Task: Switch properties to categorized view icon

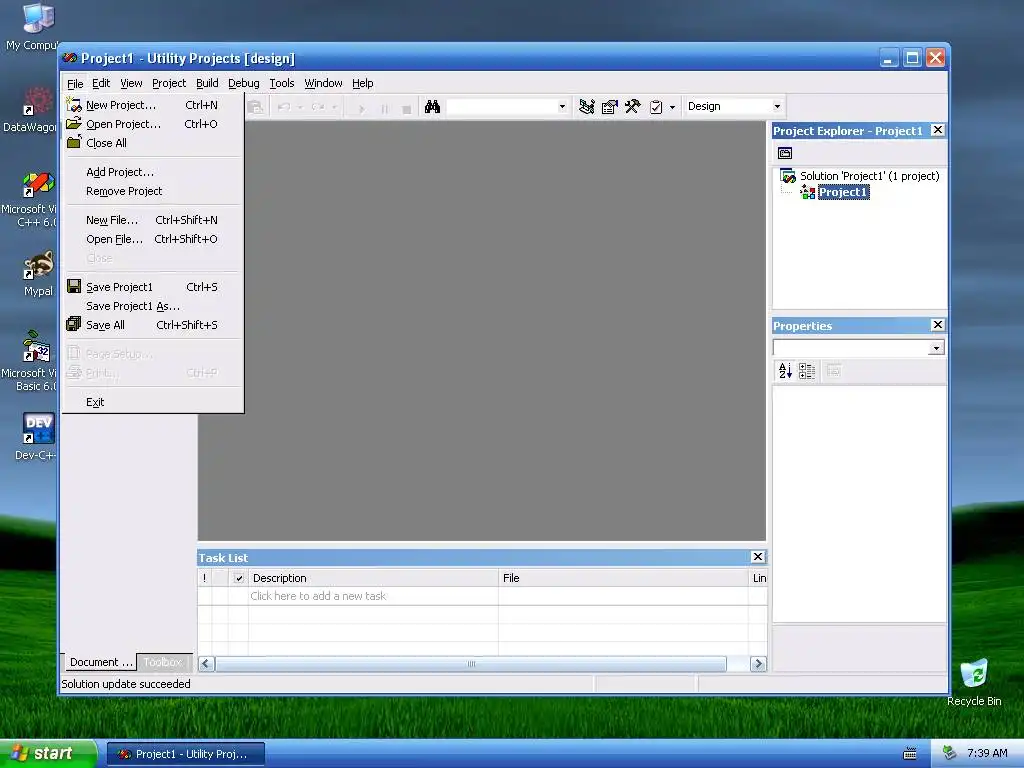Action: 807,371
